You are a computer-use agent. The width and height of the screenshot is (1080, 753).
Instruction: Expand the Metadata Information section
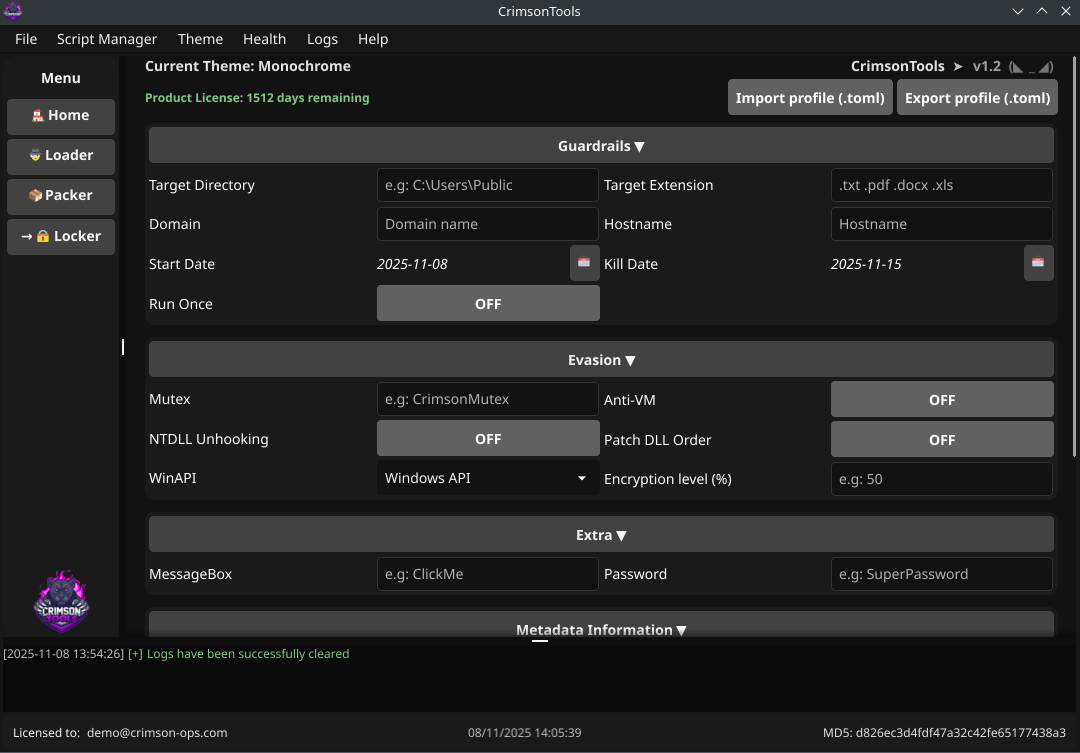[601, 629]
